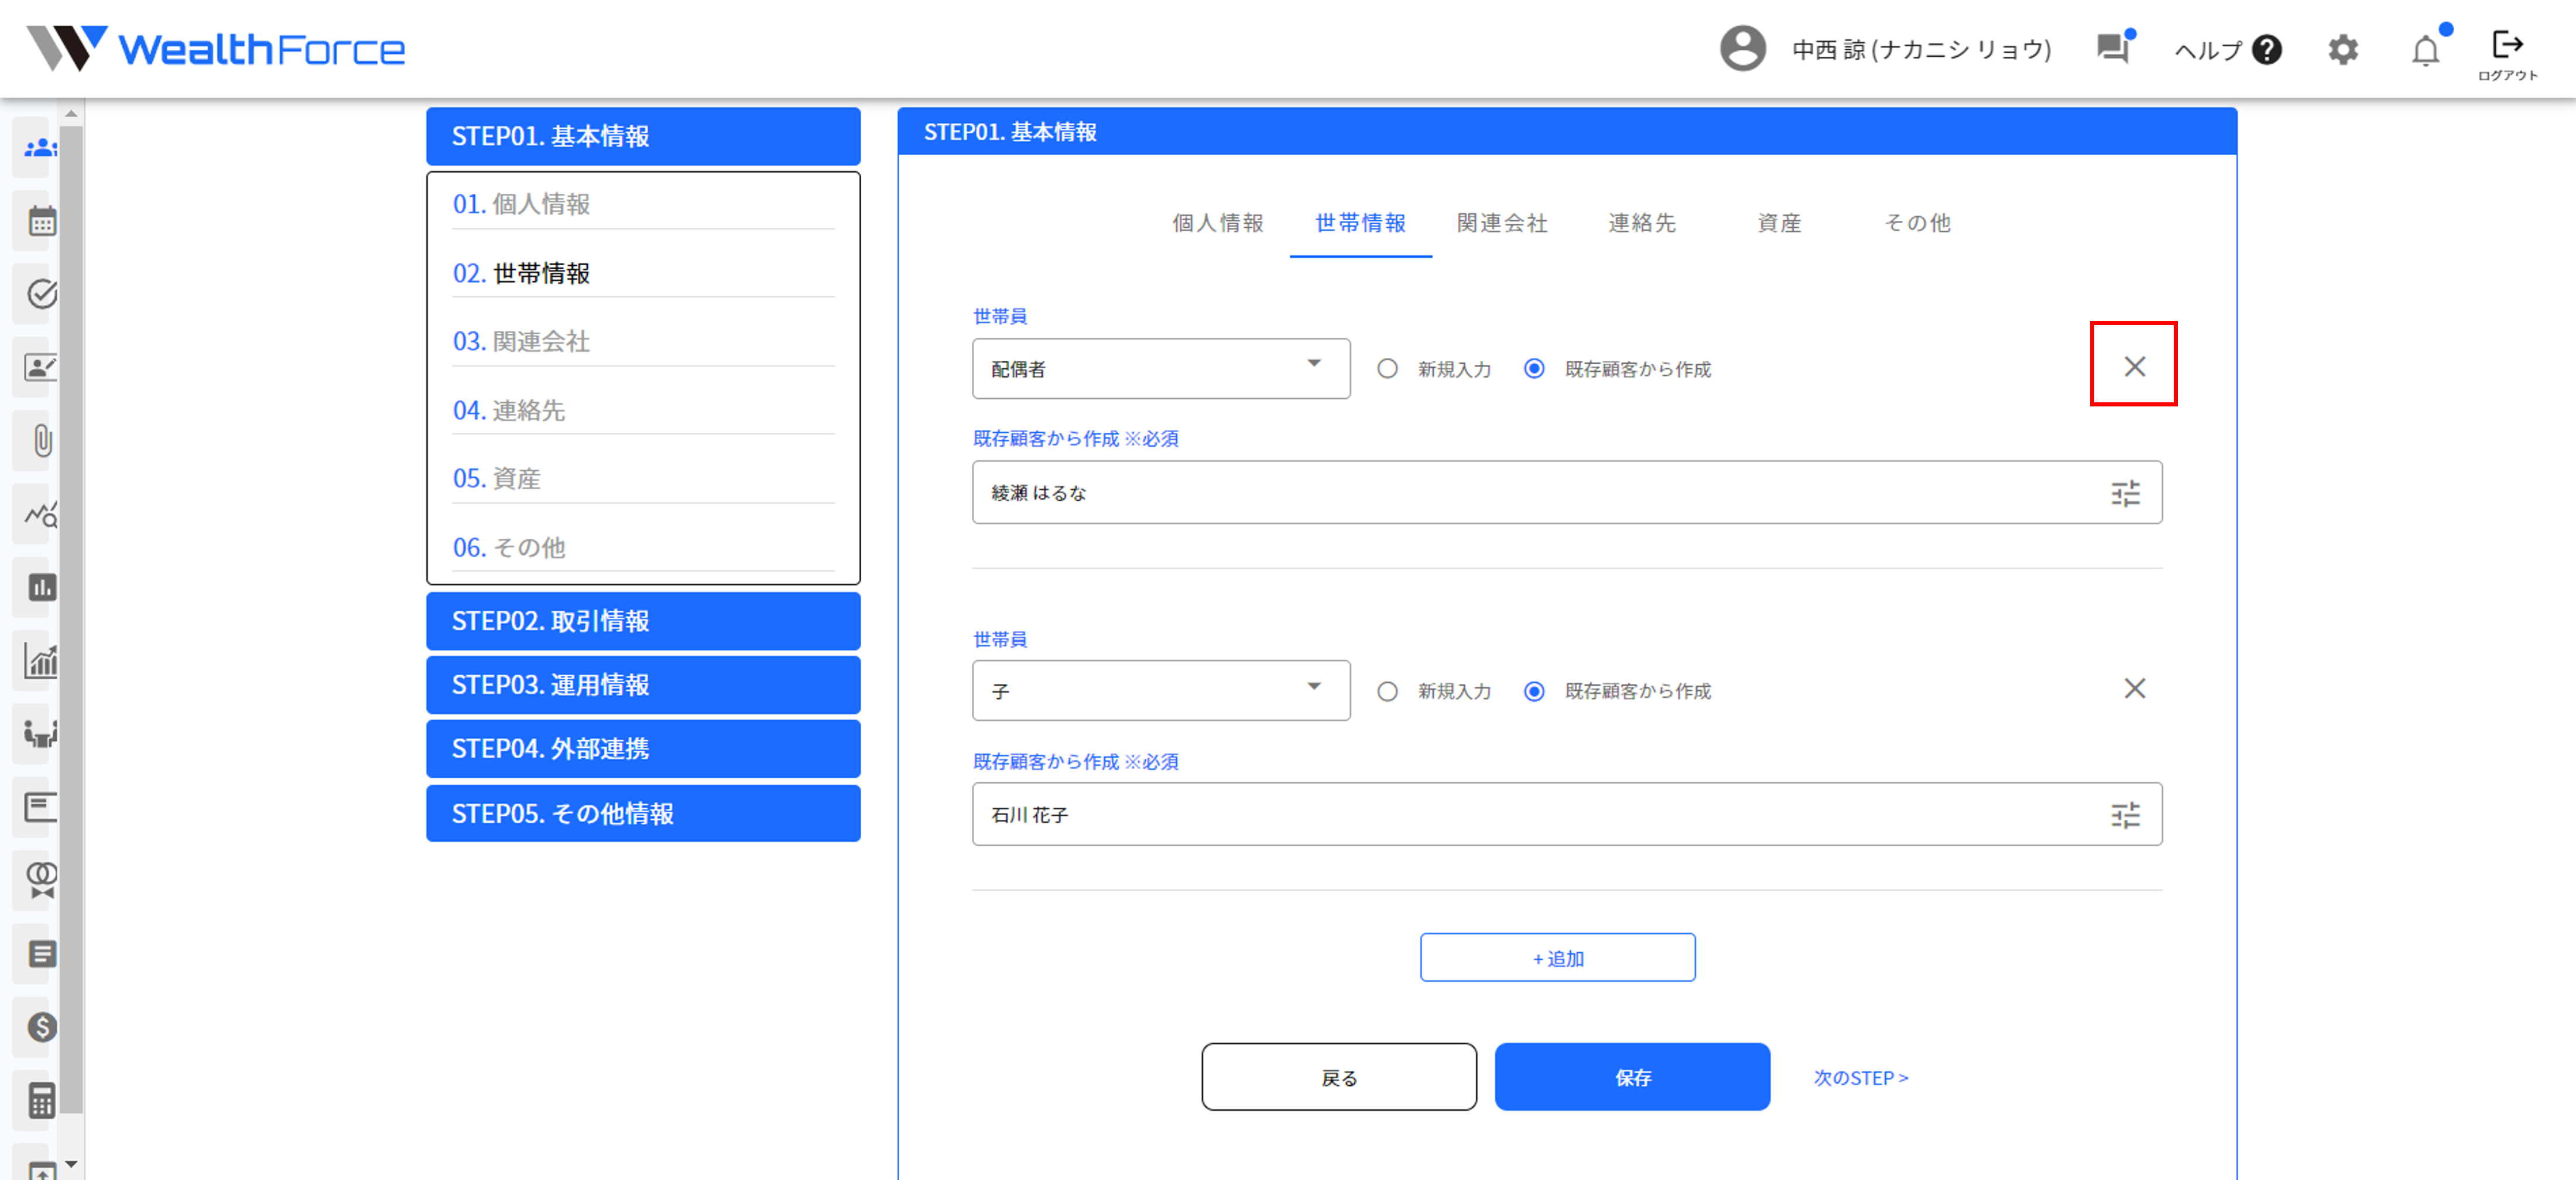Click the ヘルプ text label
This screenshot has height=1180, width=2576.
tap(2207, 50)
